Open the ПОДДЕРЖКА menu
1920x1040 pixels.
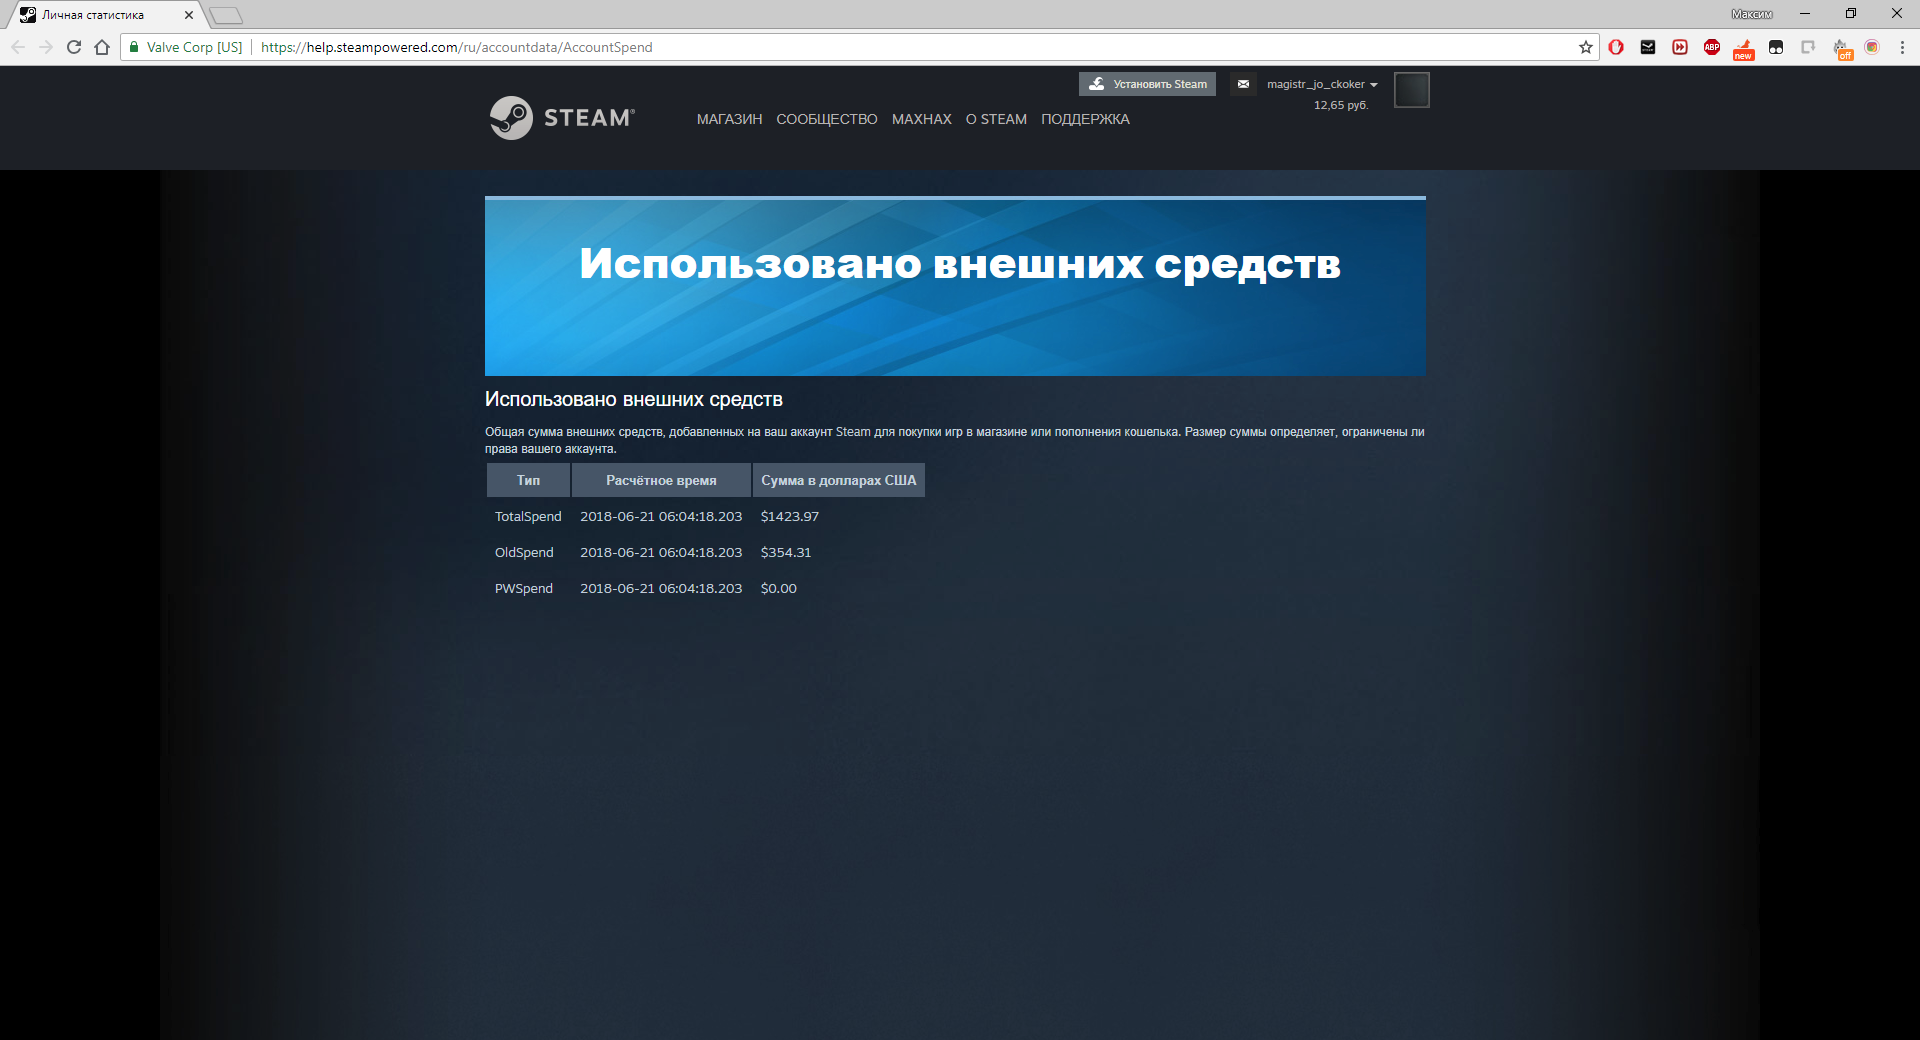pos(1085,119)
